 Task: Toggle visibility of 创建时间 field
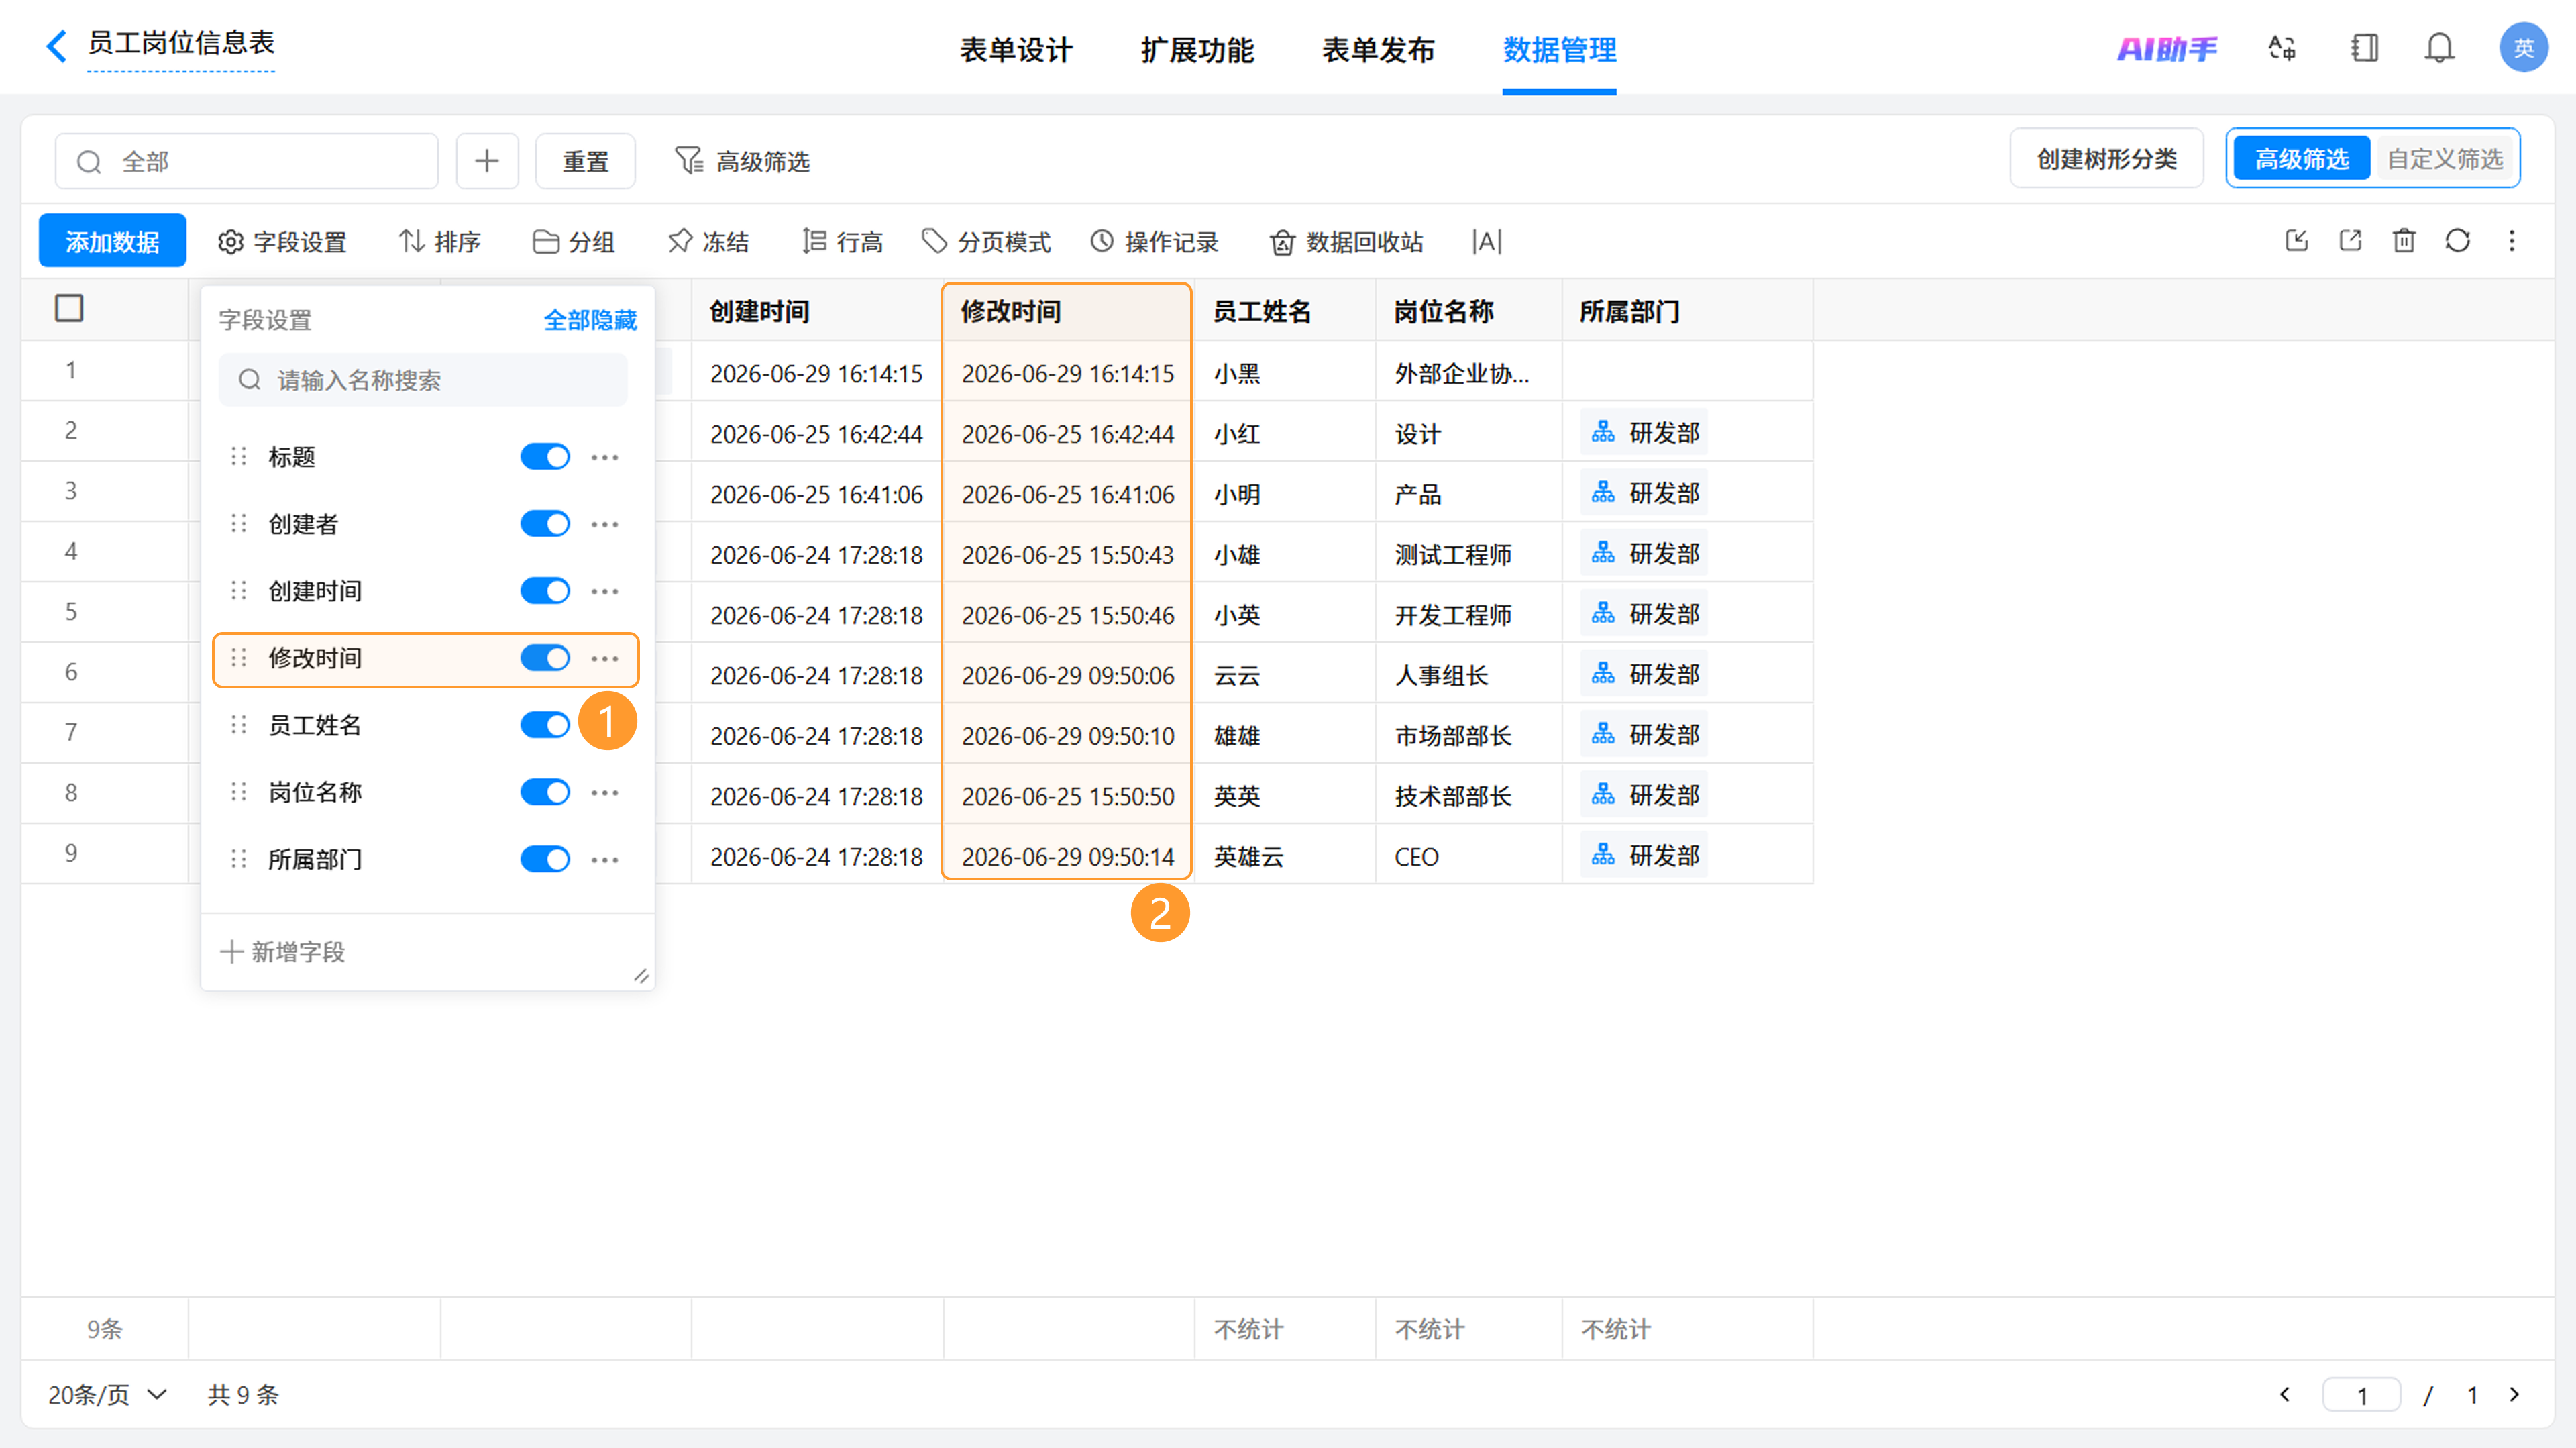[x=545, y=591]
